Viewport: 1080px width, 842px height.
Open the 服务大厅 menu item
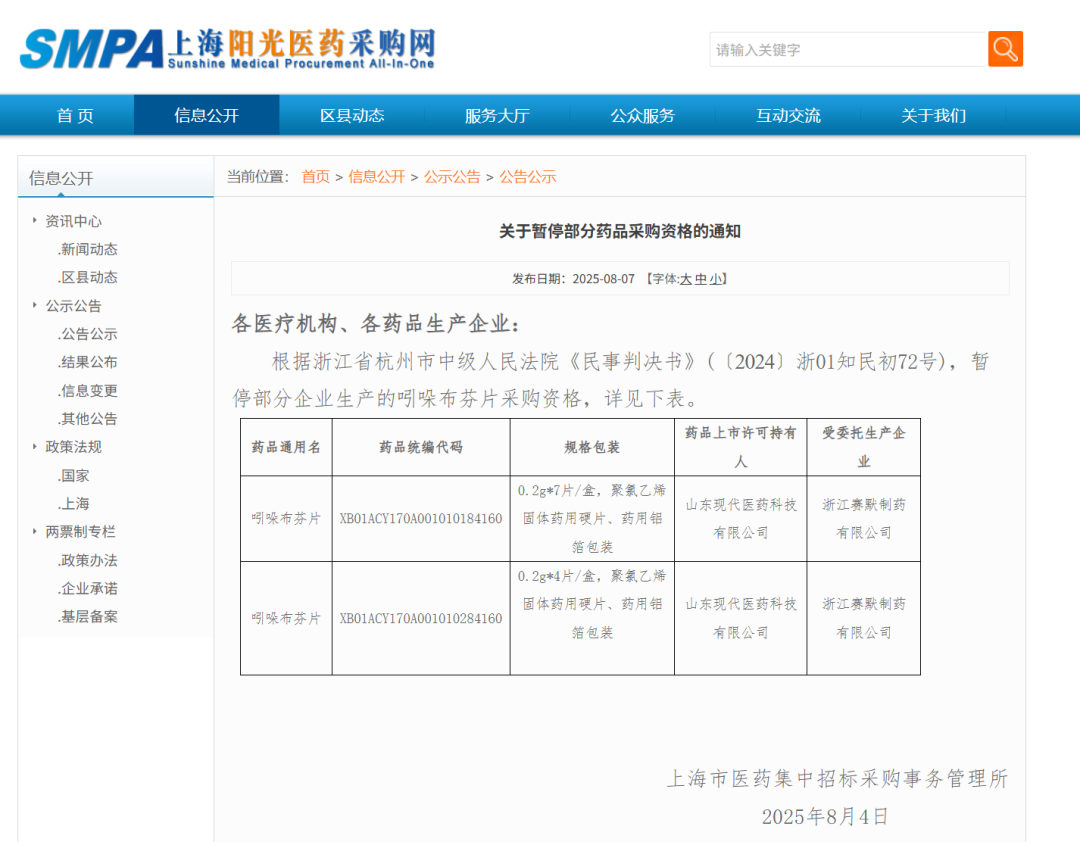tap(497, 115)
